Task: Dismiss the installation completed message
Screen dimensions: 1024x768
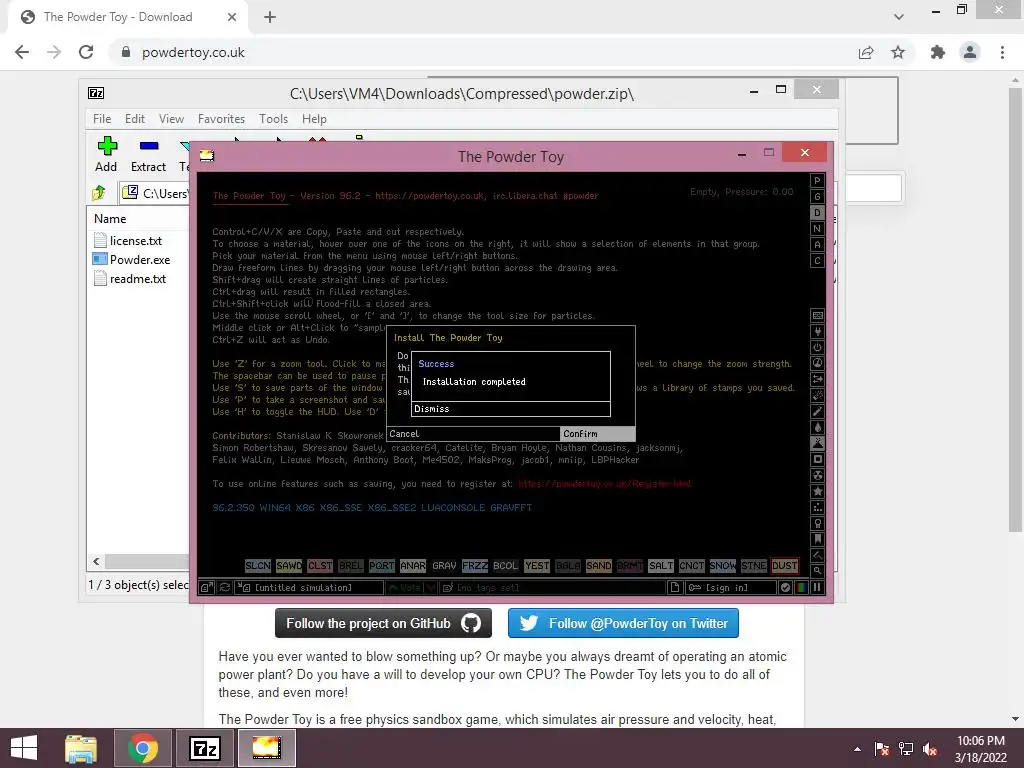Action: pyautogui.click(x=511, y=409)
